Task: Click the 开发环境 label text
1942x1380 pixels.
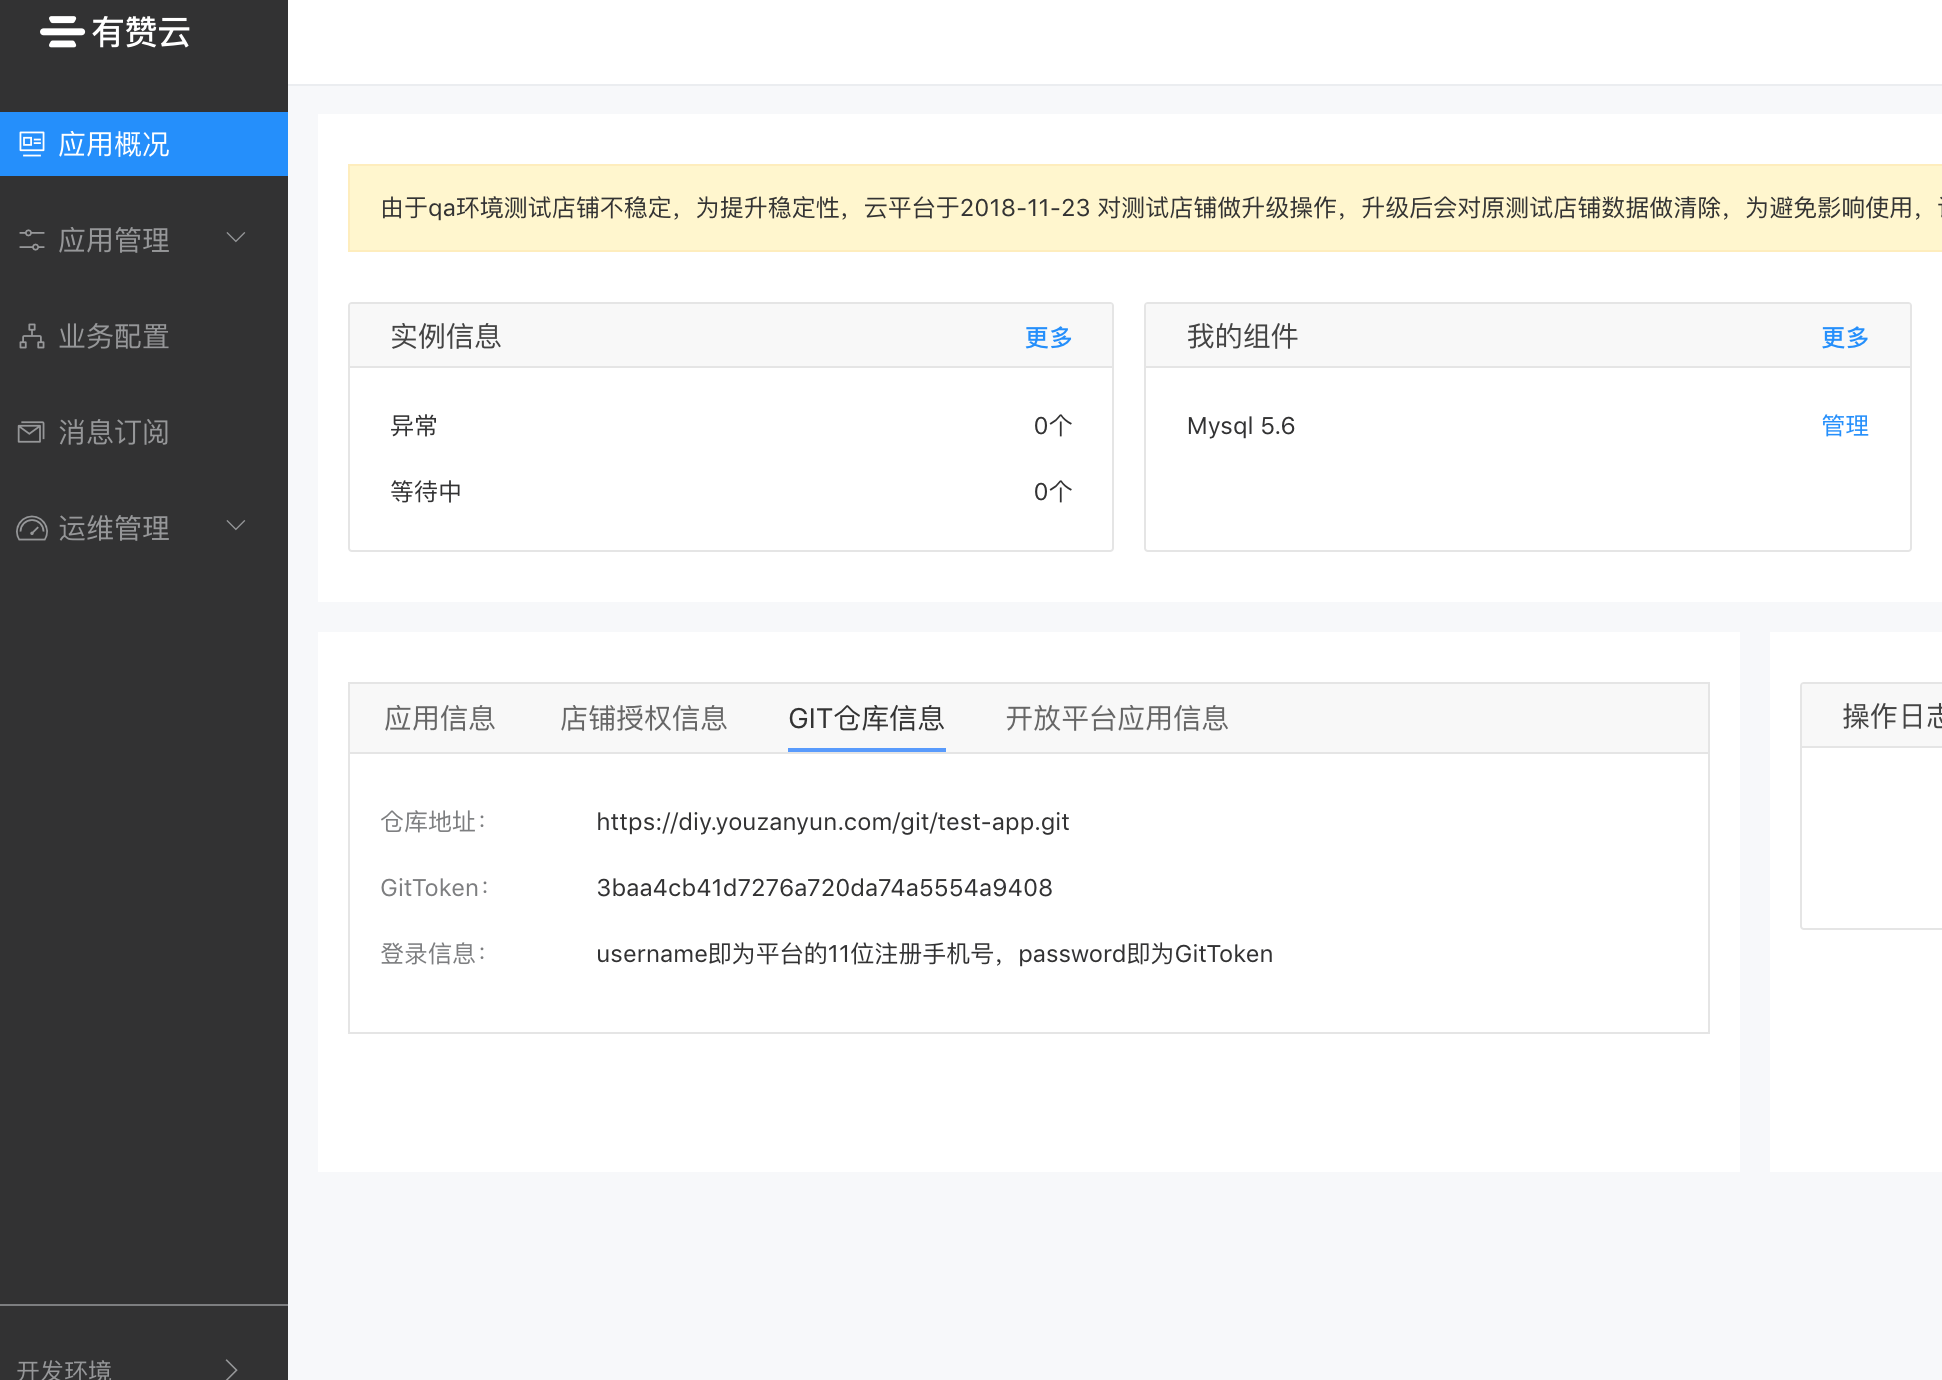Action: coord(64,1369)
